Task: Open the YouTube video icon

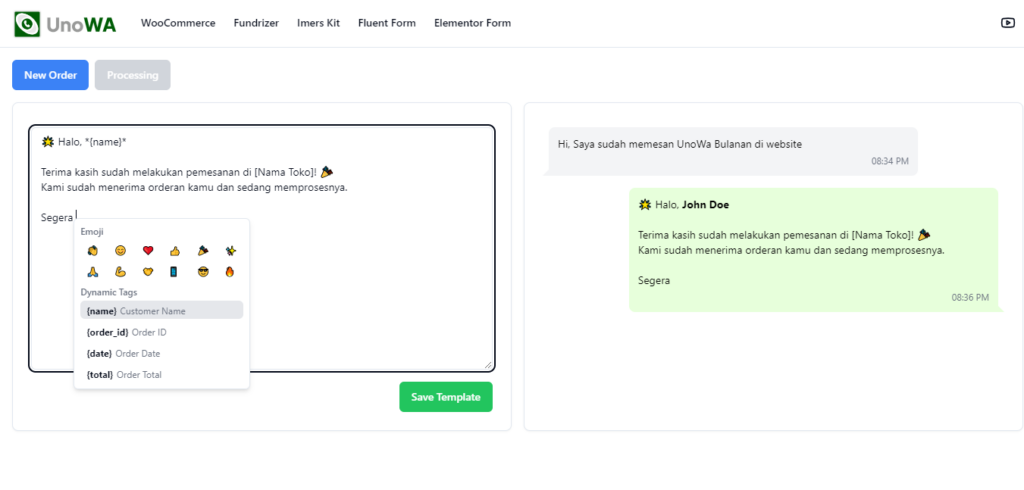Action: (x=1008, y=23)
